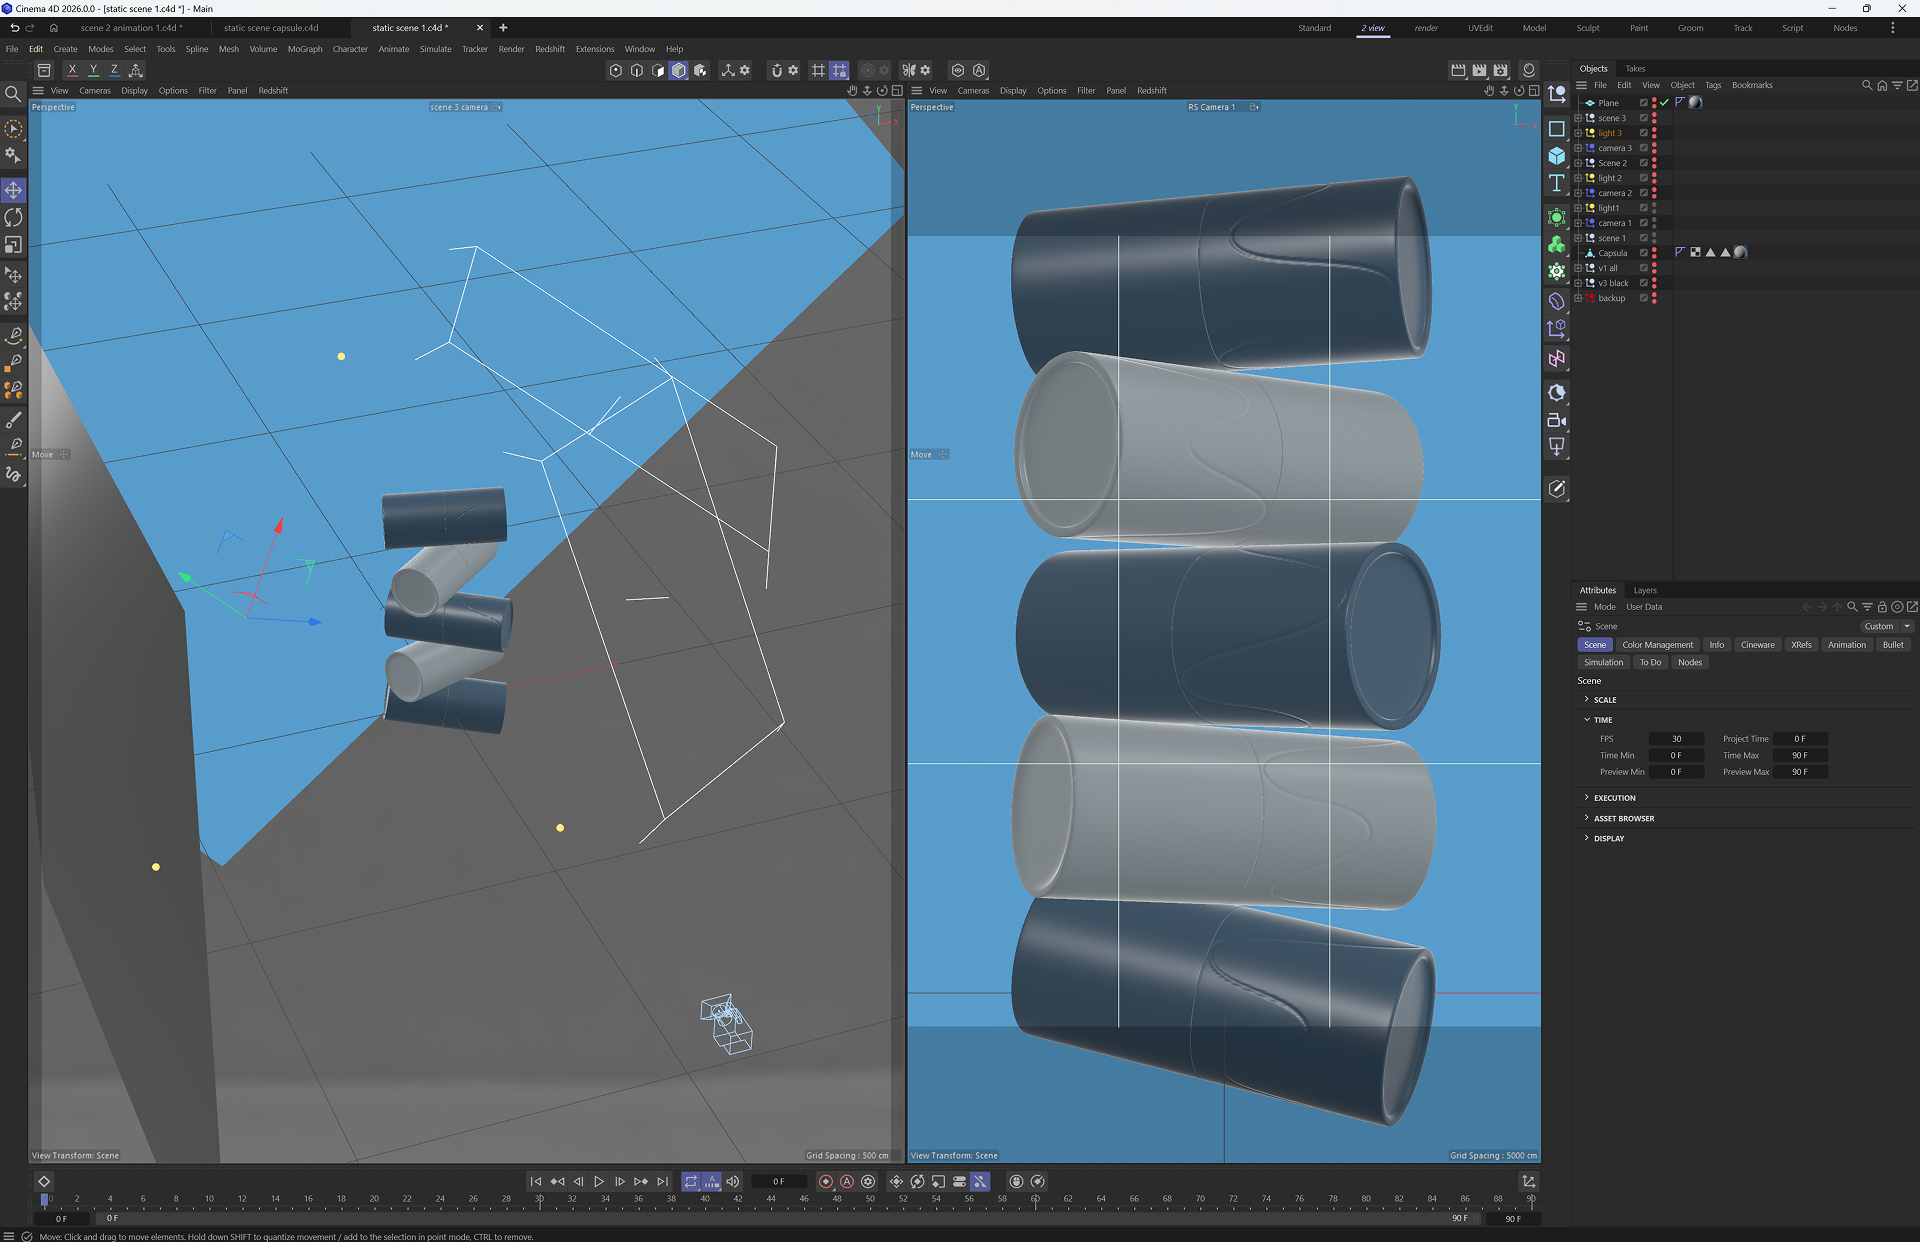Click the Camera object icon in the right palette
Image resolution: width=1920 pixels, height=1242 pixels.
tap(1557, 420)
